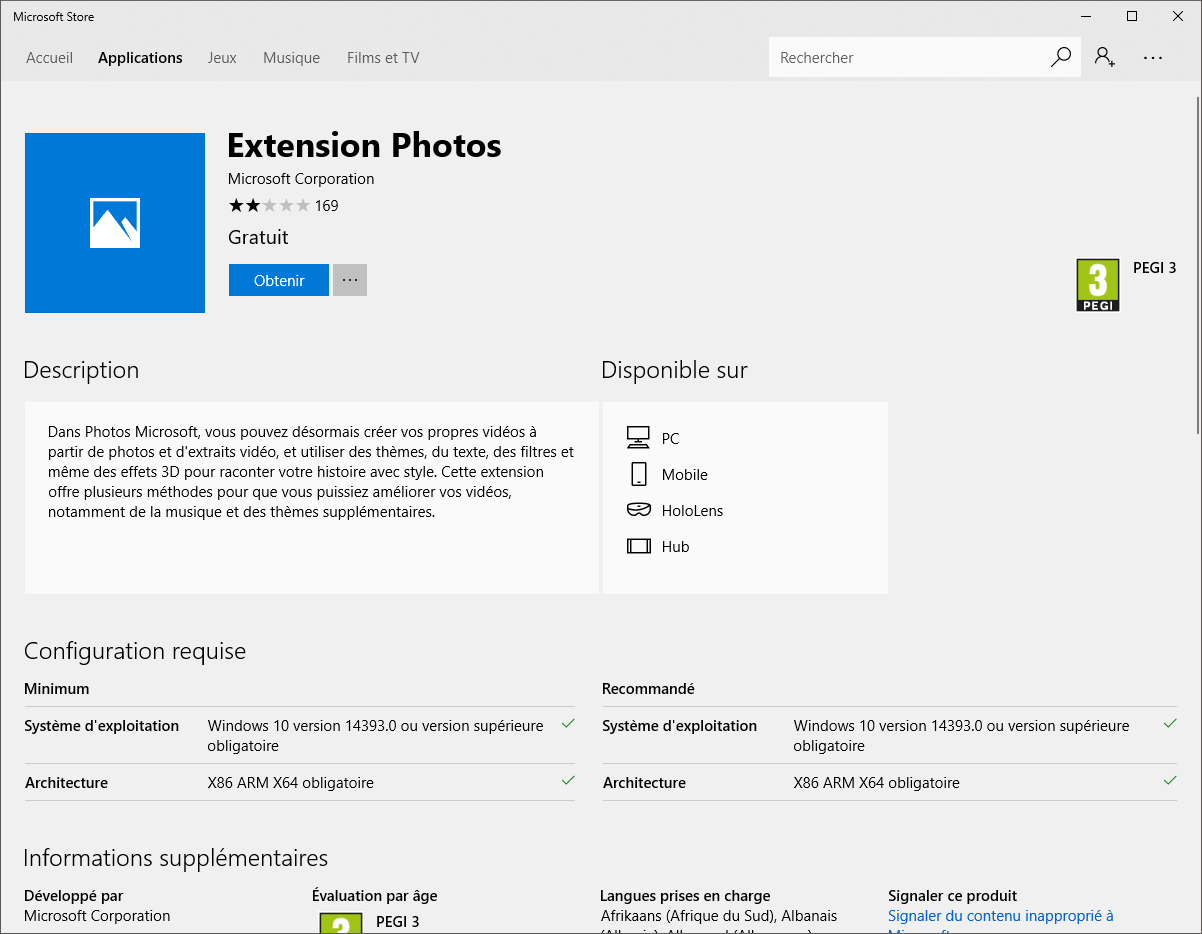The image size is (1202, 934).
Task: Open the Musique tab
Action: tap(291, 58)
